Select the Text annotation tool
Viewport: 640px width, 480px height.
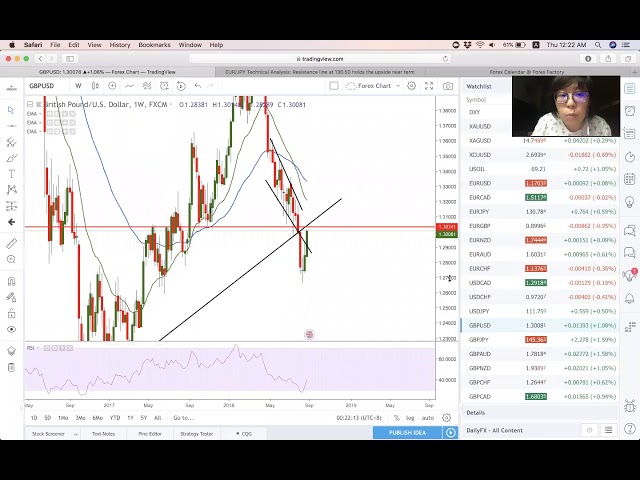tap(11, 174)
